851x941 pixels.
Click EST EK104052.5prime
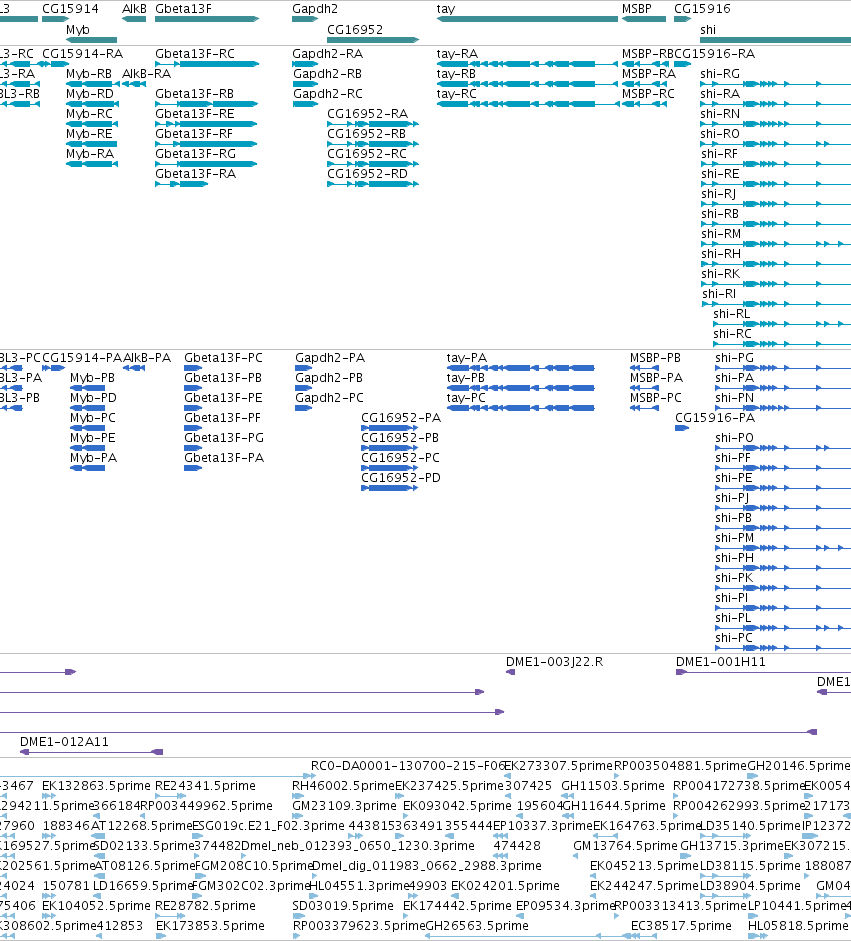tap(96, 906)
